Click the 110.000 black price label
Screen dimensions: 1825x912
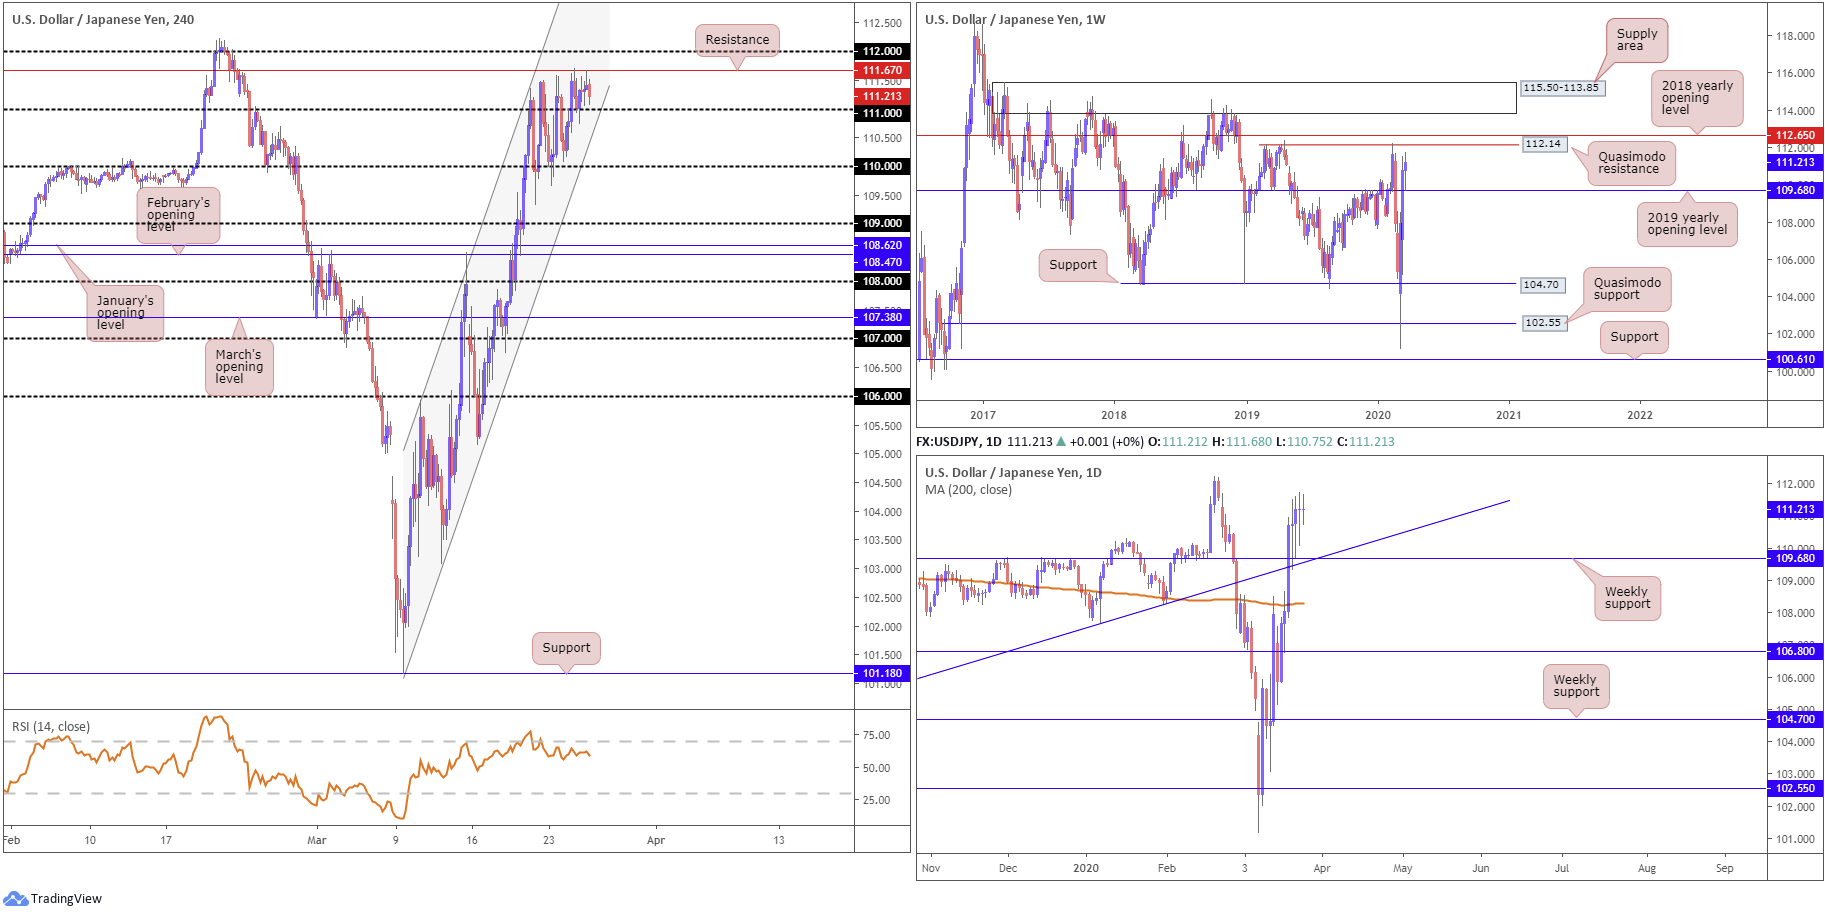[882, 166]
